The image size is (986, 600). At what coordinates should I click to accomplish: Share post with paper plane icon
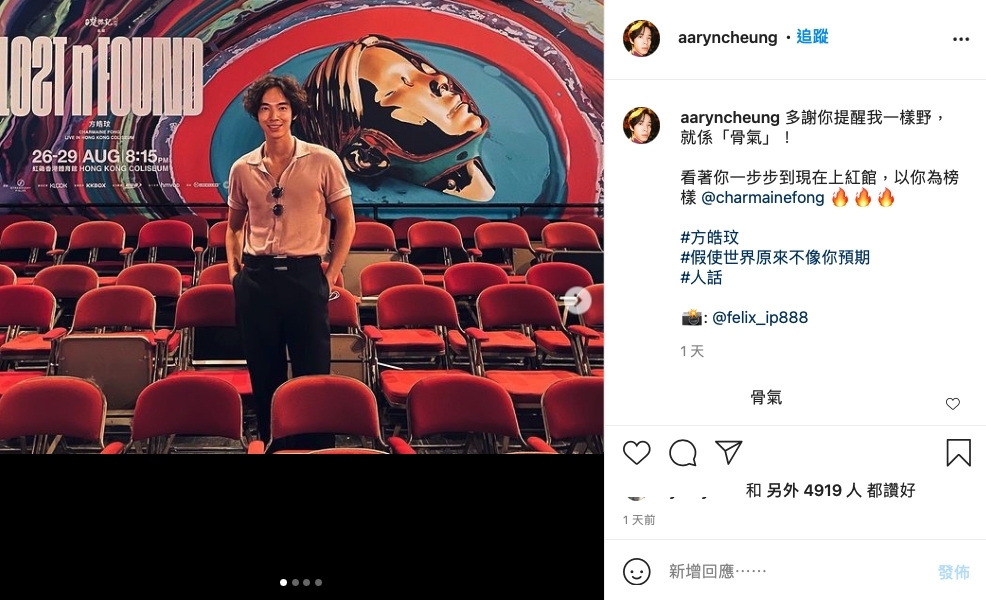[x=729, y=452]
